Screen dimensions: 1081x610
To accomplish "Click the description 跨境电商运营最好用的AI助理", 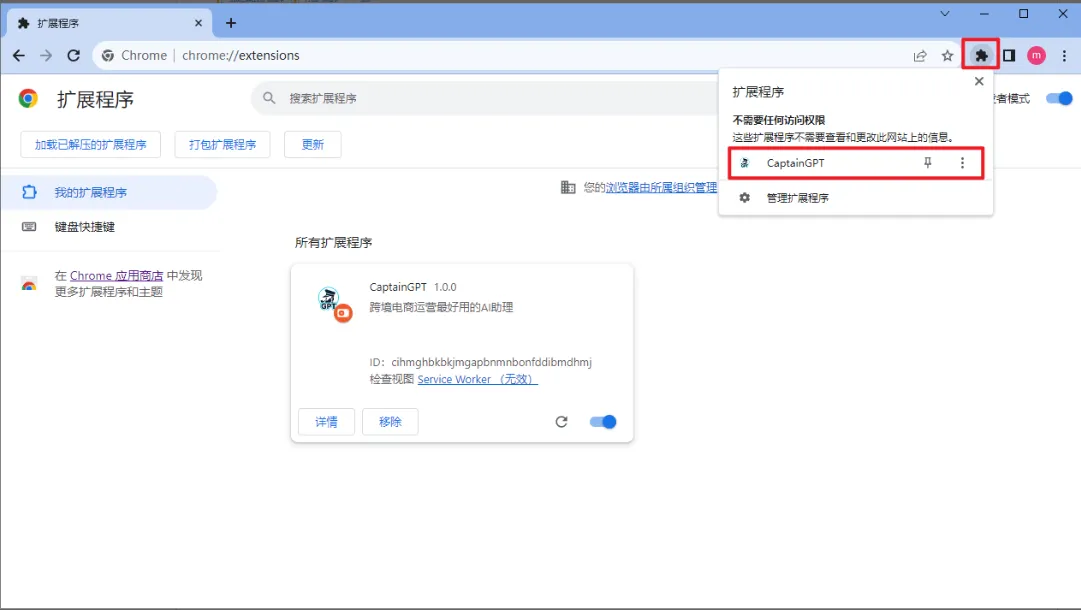I will pos(441,307).
